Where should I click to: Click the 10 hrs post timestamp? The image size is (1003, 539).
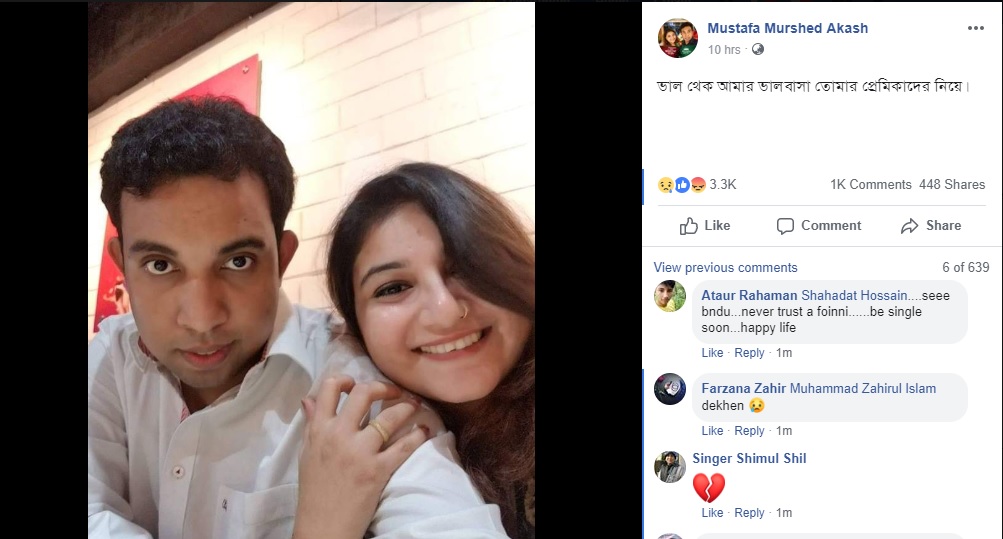[723, 49]
